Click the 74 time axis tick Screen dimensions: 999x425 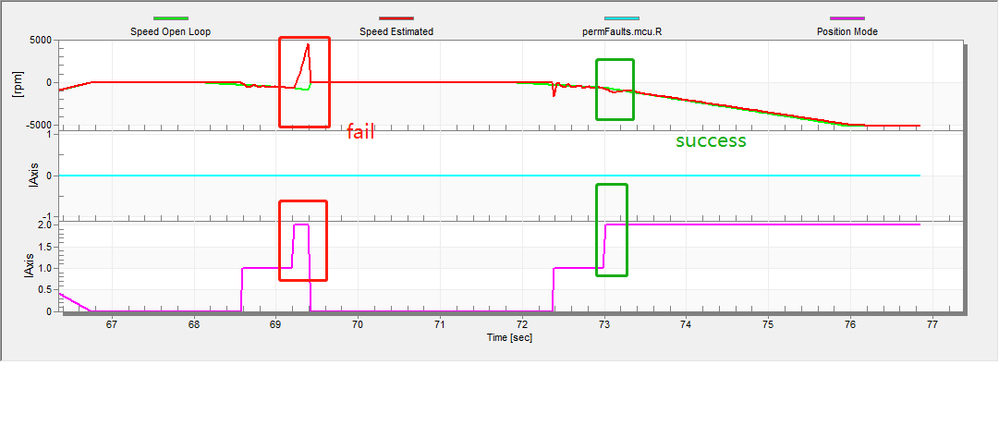686,325
